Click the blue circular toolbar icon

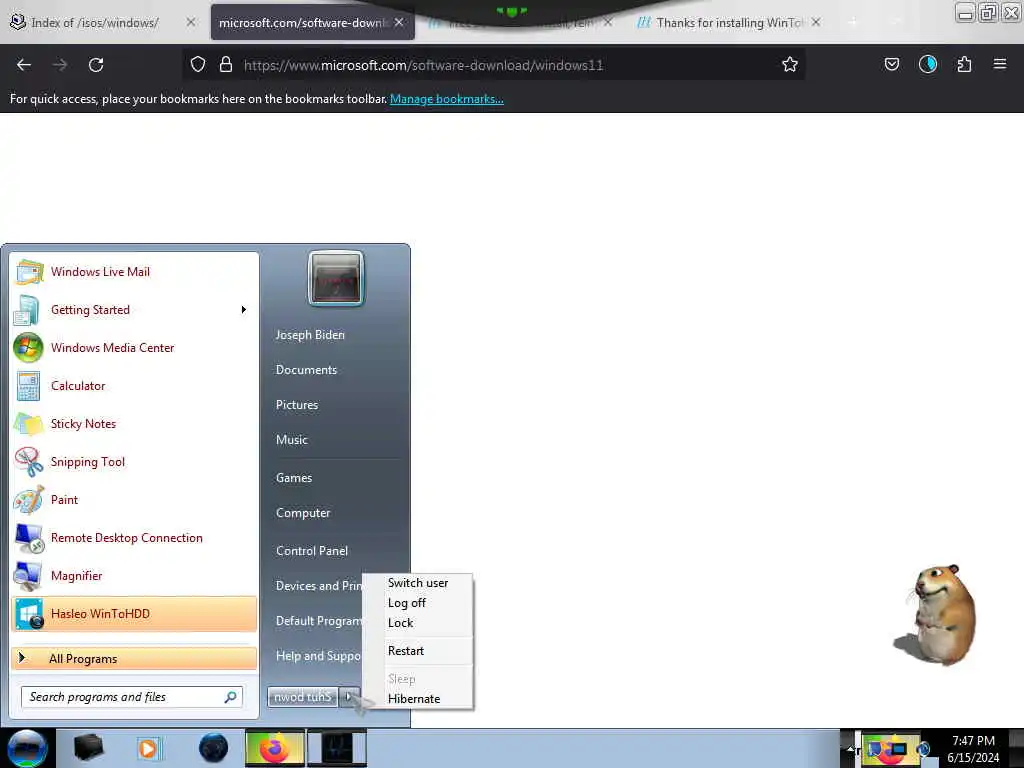tap(928, 64)
